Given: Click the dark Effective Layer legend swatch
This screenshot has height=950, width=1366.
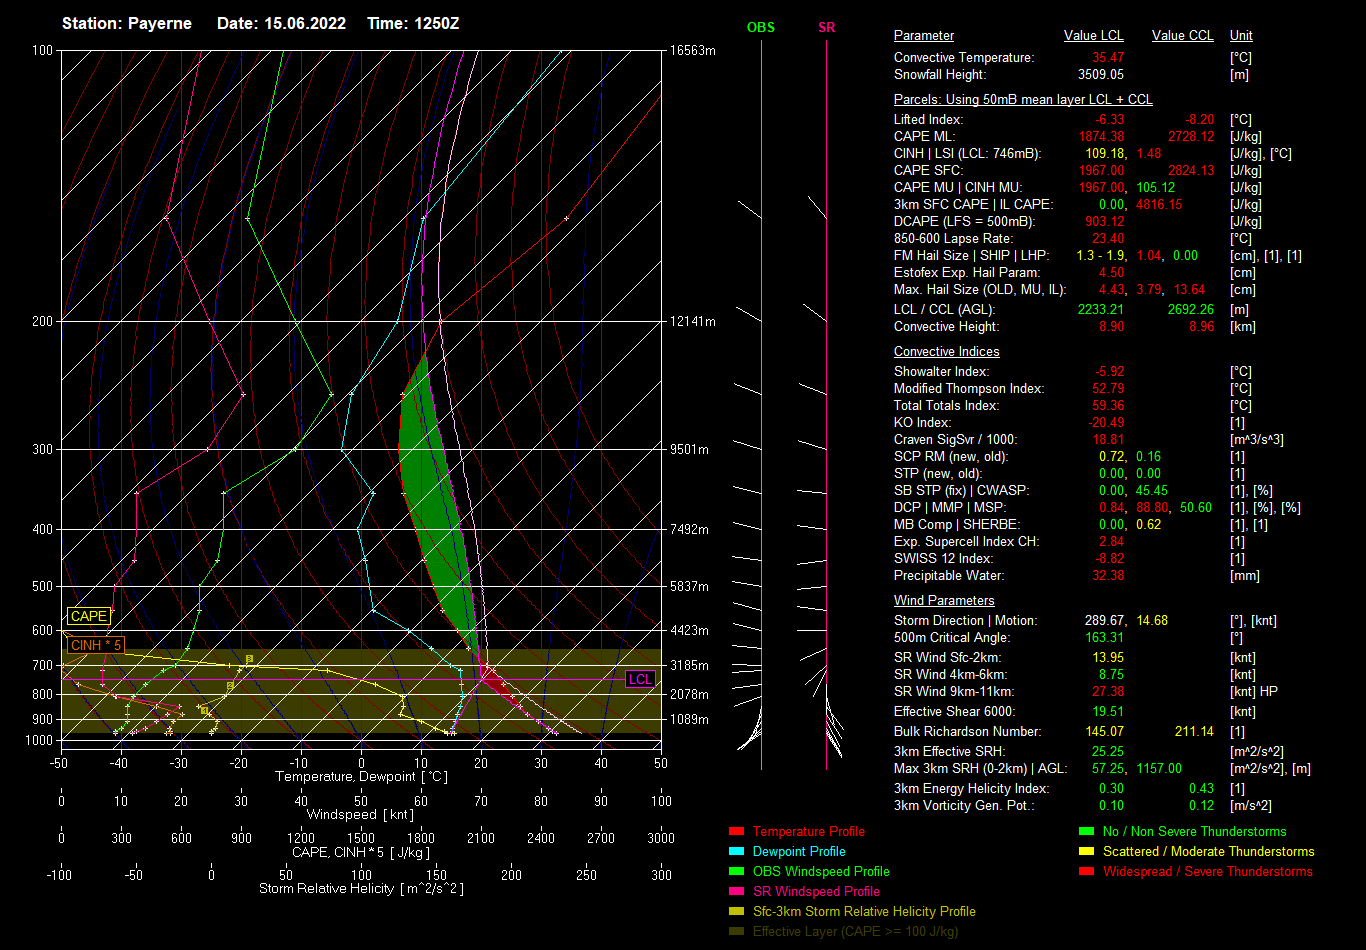Looking at the screenshot, I should 737,932.
